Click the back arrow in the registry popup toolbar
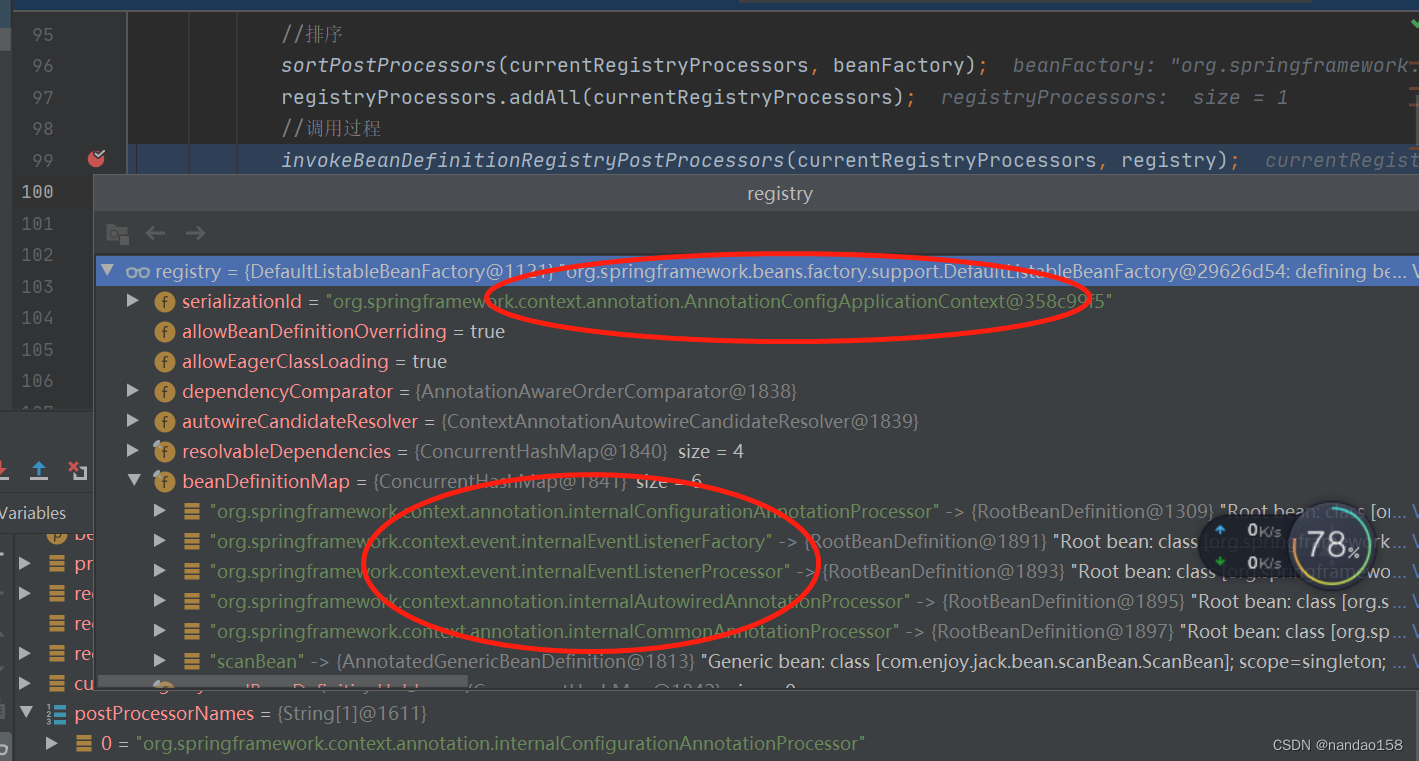This screenshot has width=1419, height=761. tap(155, 233)
